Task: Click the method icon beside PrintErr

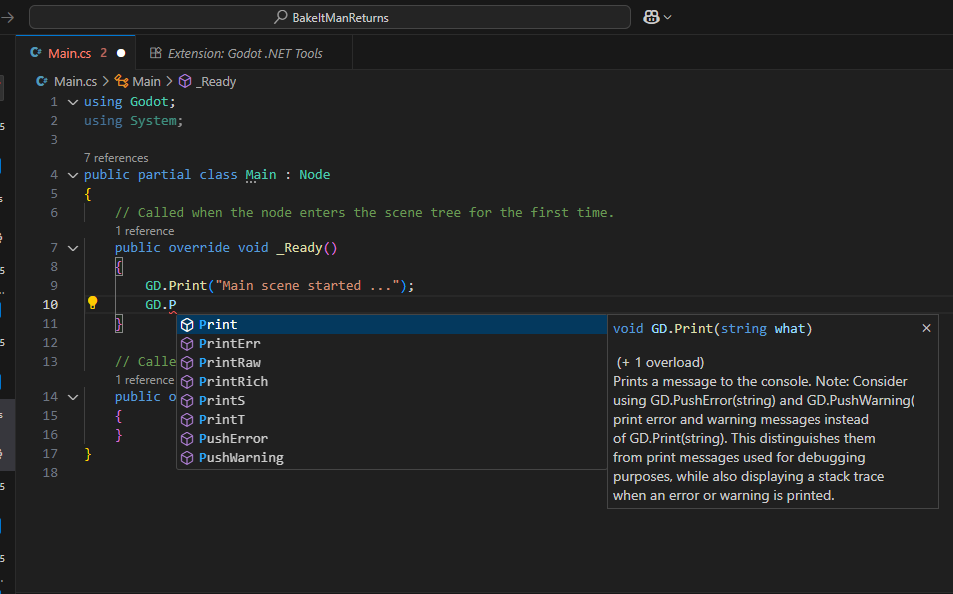Action: [187, 344]
